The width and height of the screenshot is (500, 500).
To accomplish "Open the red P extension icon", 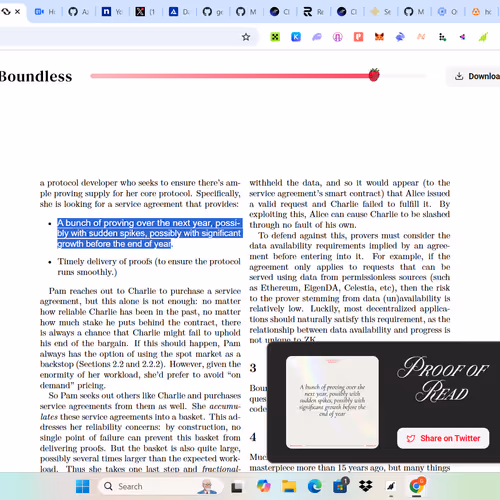I will [358, 37].
